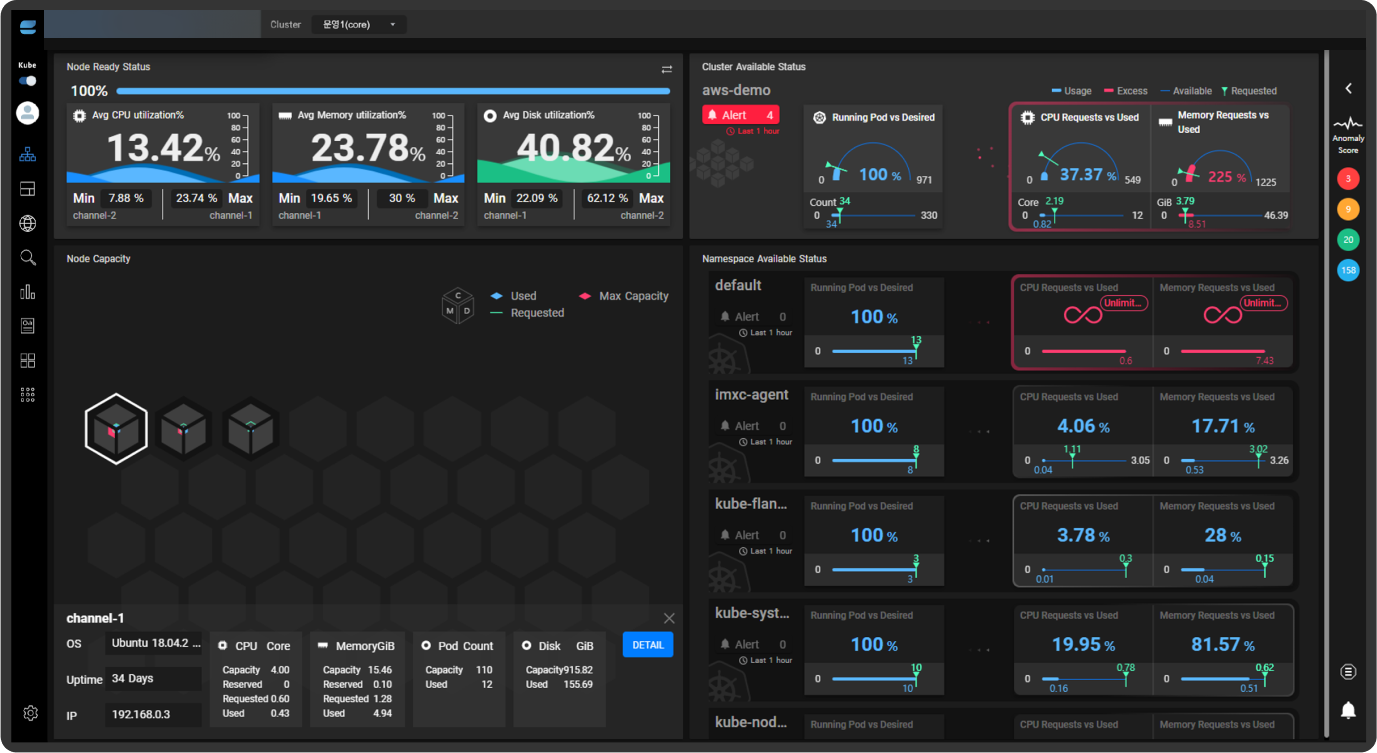This screenshot has width=1377, height=753.
Task: Select the highlighted first node hexagon cube
Action: tap(117, 430)
